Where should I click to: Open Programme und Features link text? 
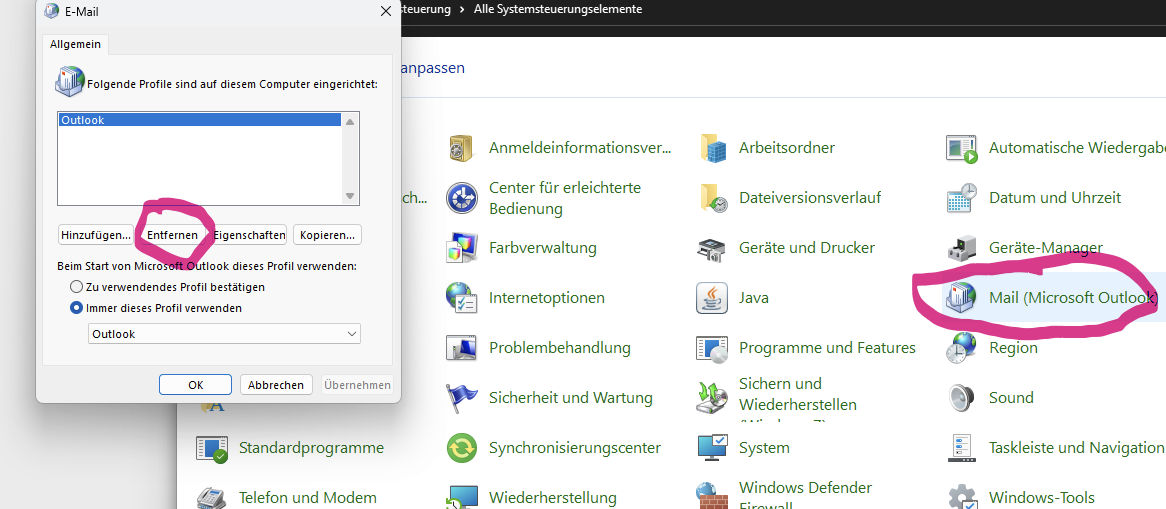(827, 348)
